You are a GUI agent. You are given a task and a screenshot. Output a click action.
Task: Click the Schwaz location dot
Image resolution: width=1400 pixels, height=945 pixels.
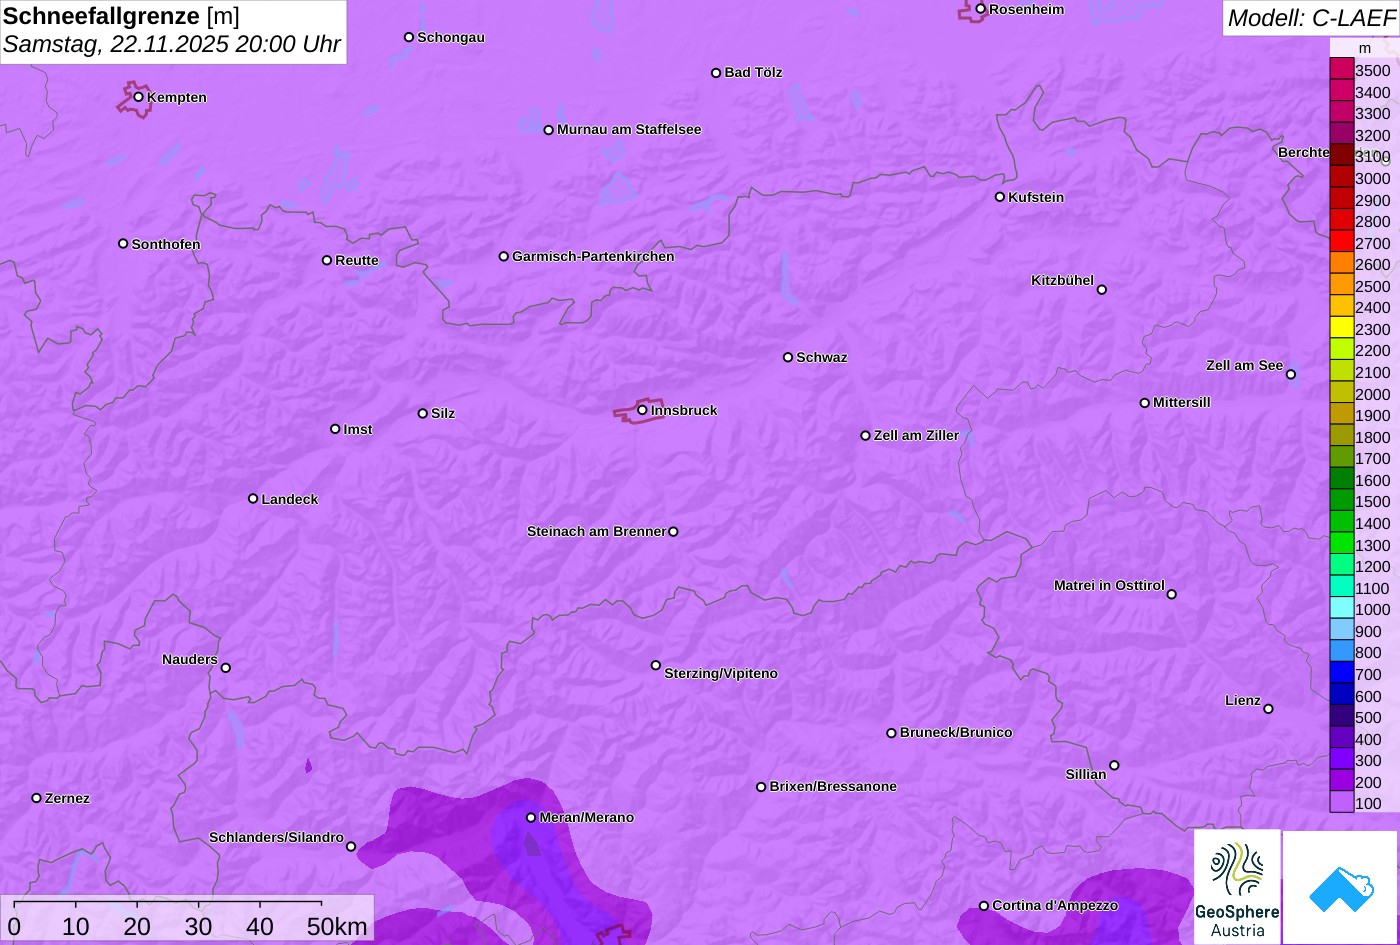pos(787,357)
